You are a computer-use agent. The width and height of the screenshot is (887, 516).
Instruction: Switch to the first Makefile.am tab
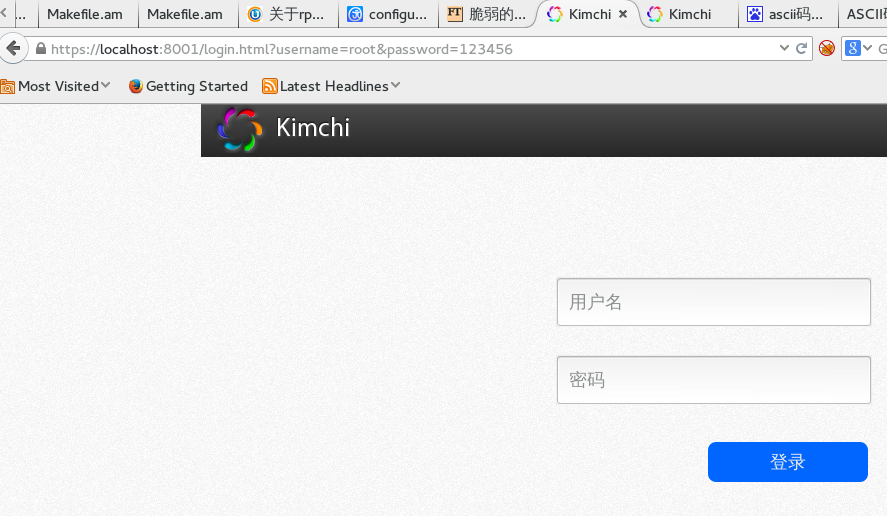[x=85, y=14]
